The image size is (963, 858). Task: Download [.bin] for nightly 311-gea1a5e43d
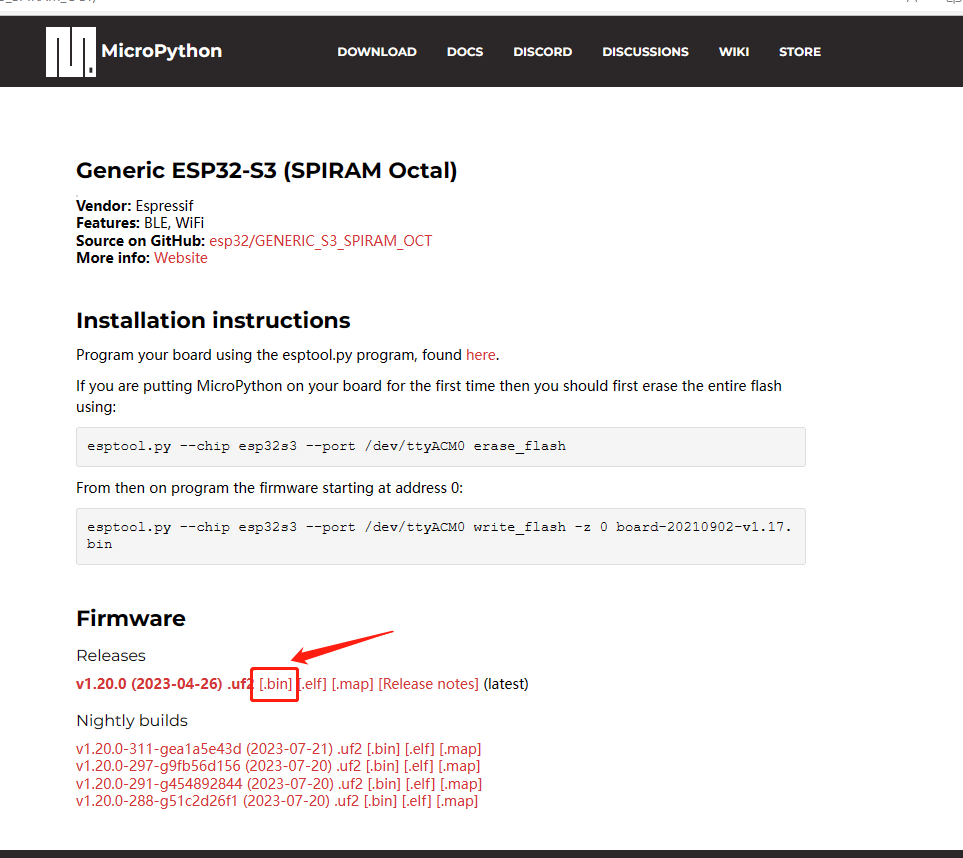[383, 749]
